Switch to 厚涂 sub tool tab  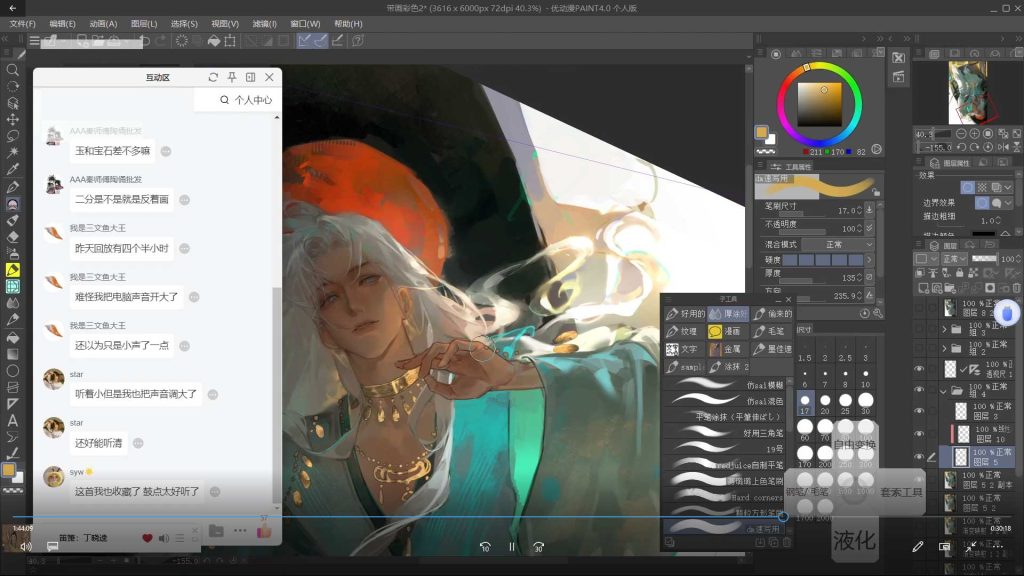click(x=728, y=314)
